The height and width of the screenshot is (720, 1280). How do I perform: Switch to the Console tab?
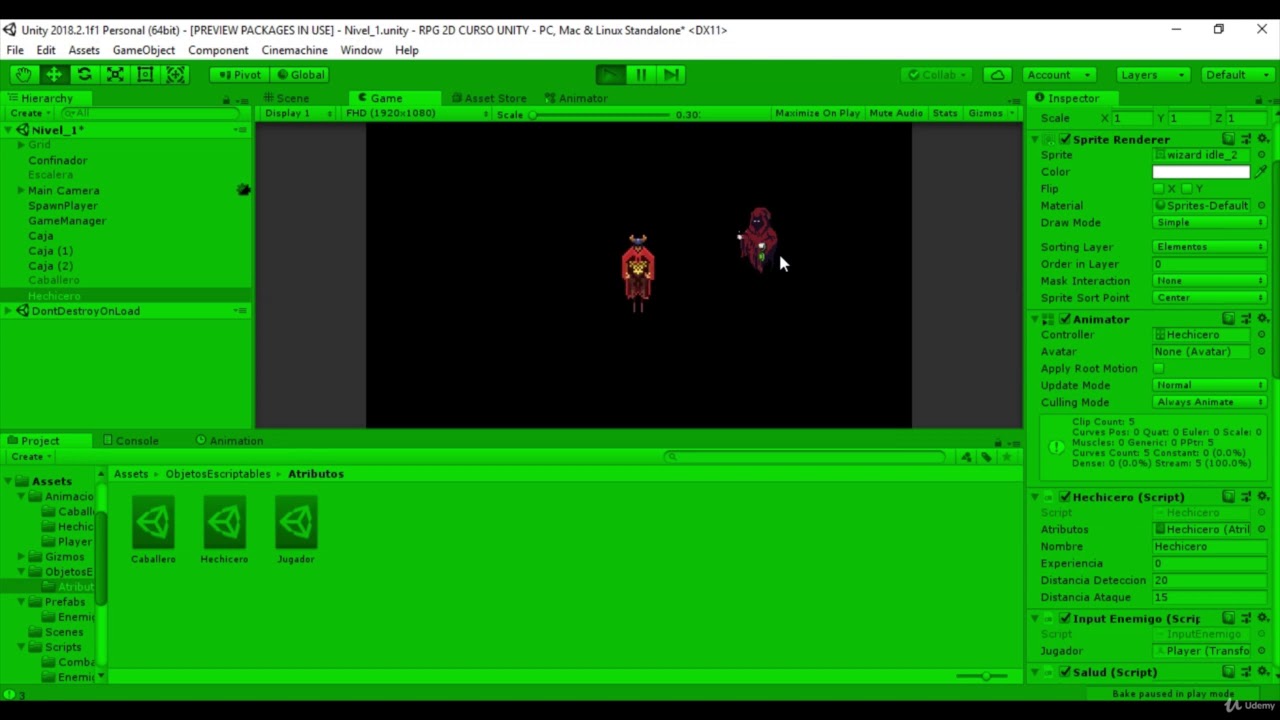click(x=129, y=441)
